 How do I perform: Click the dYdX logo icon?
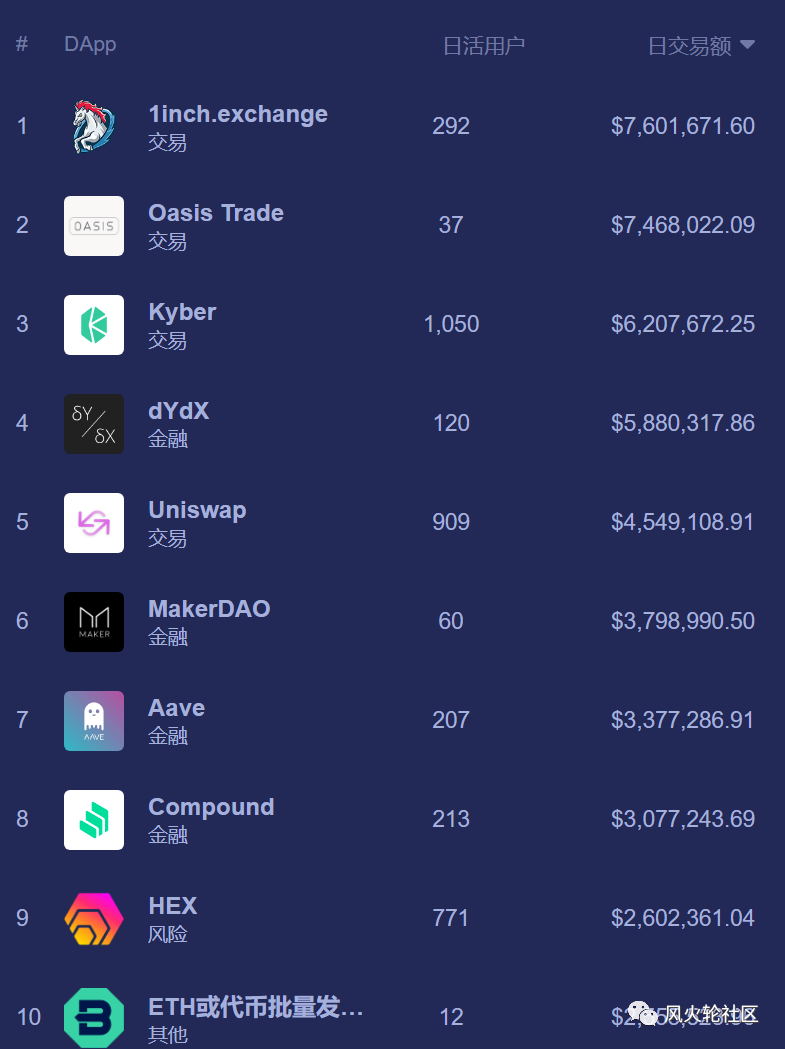(x=94, y=424)
